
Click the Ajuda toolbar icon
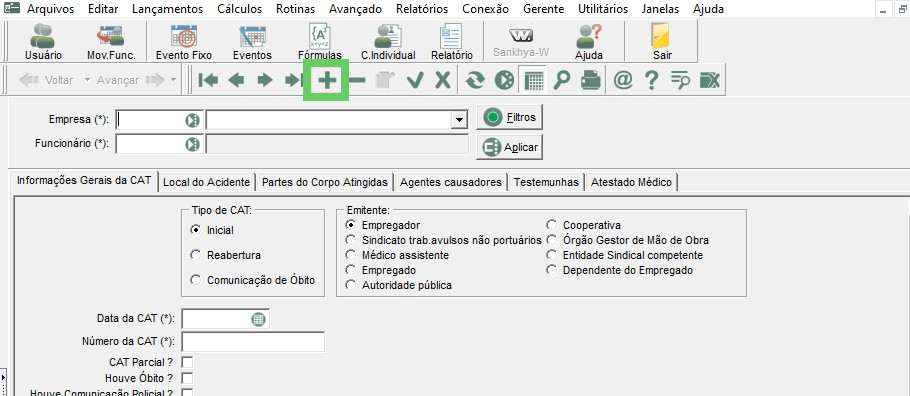(x=588, y=42)
